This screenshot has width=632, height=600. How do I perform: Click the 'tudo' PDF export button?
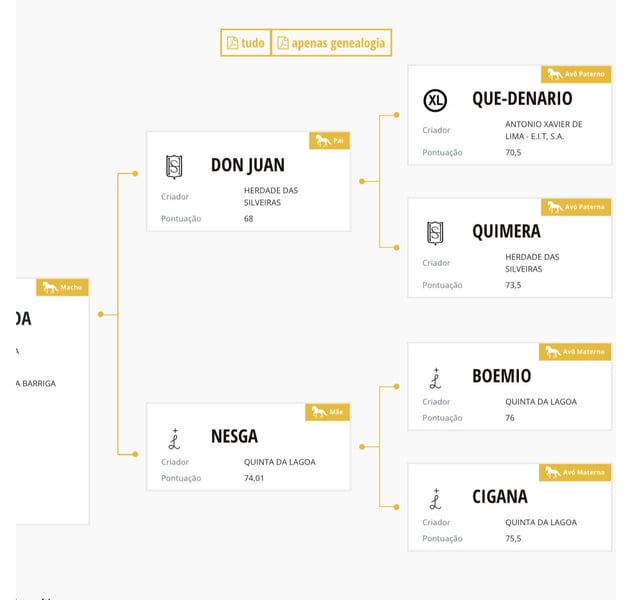246,43
